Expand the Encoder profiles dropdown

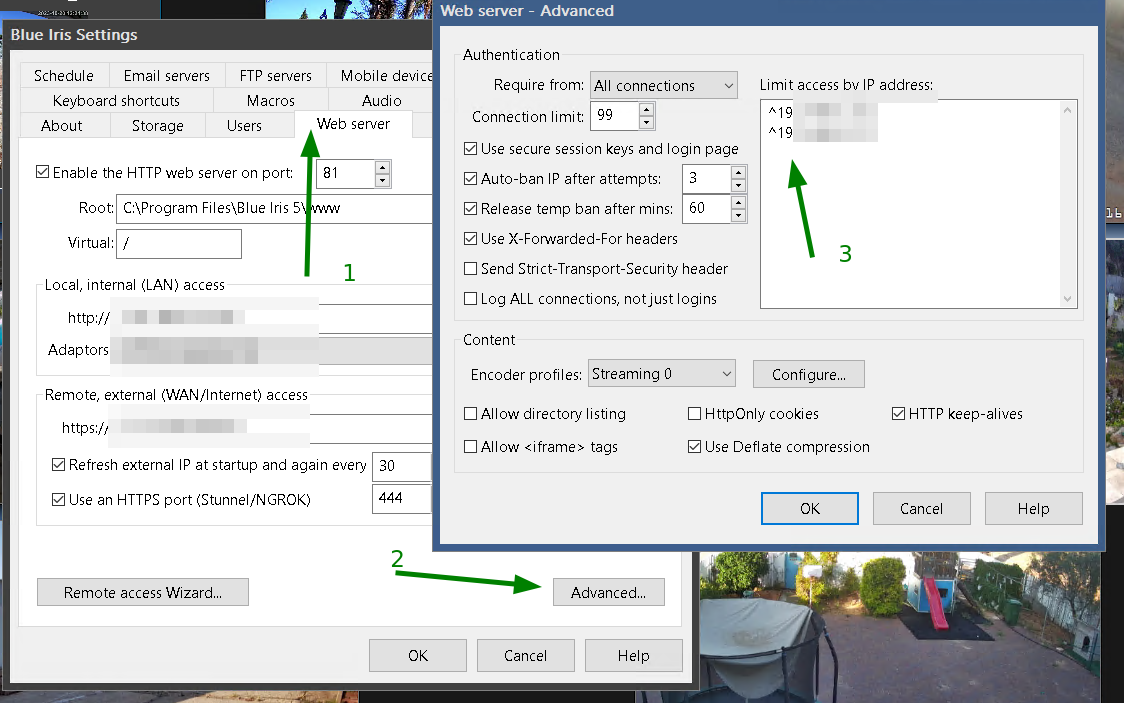pyautogui.click(x=661, y=374)
